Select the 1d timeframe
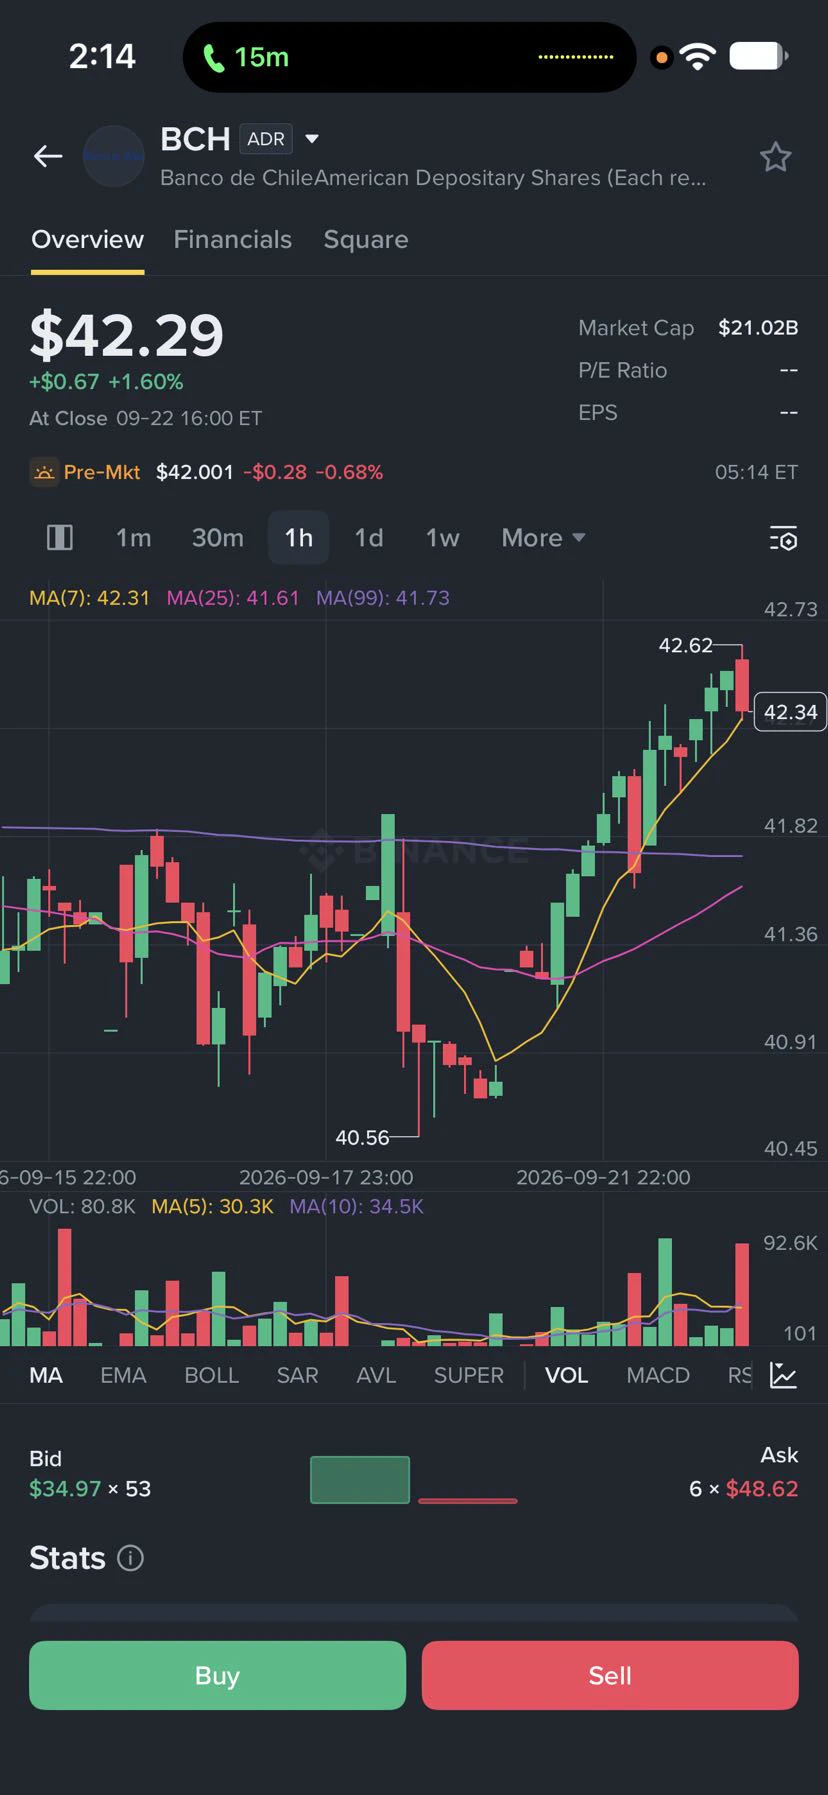This screenshot has width=828, height=1795. point(369,538)
